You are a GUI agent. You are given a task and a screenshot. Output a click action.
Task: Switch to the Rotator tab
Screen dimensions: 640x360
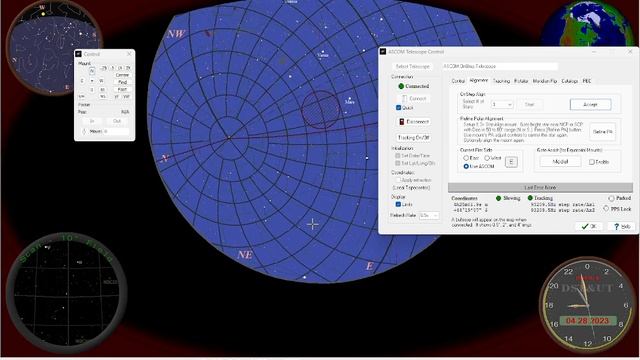pos(521,81)
